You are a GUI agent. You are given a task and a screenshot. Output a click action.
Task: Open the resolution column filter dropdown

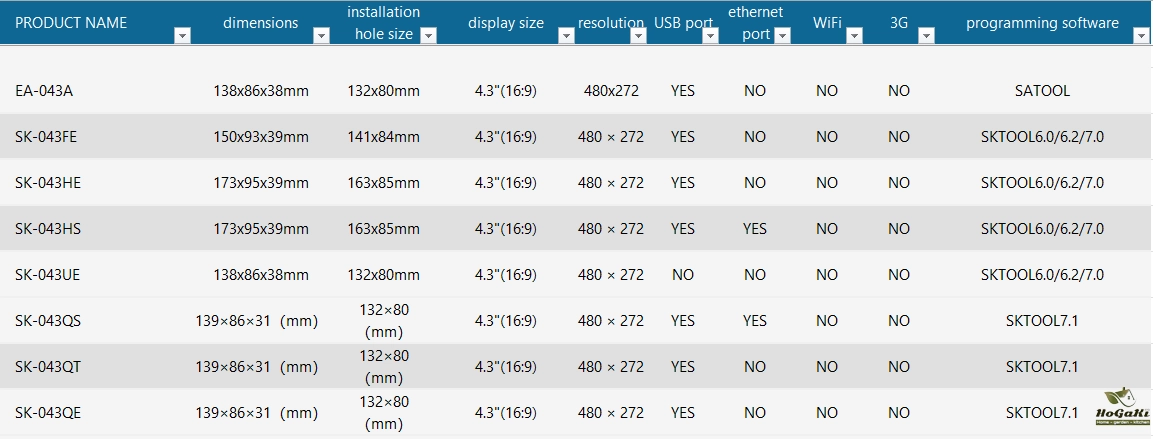[x=639, y=36]
